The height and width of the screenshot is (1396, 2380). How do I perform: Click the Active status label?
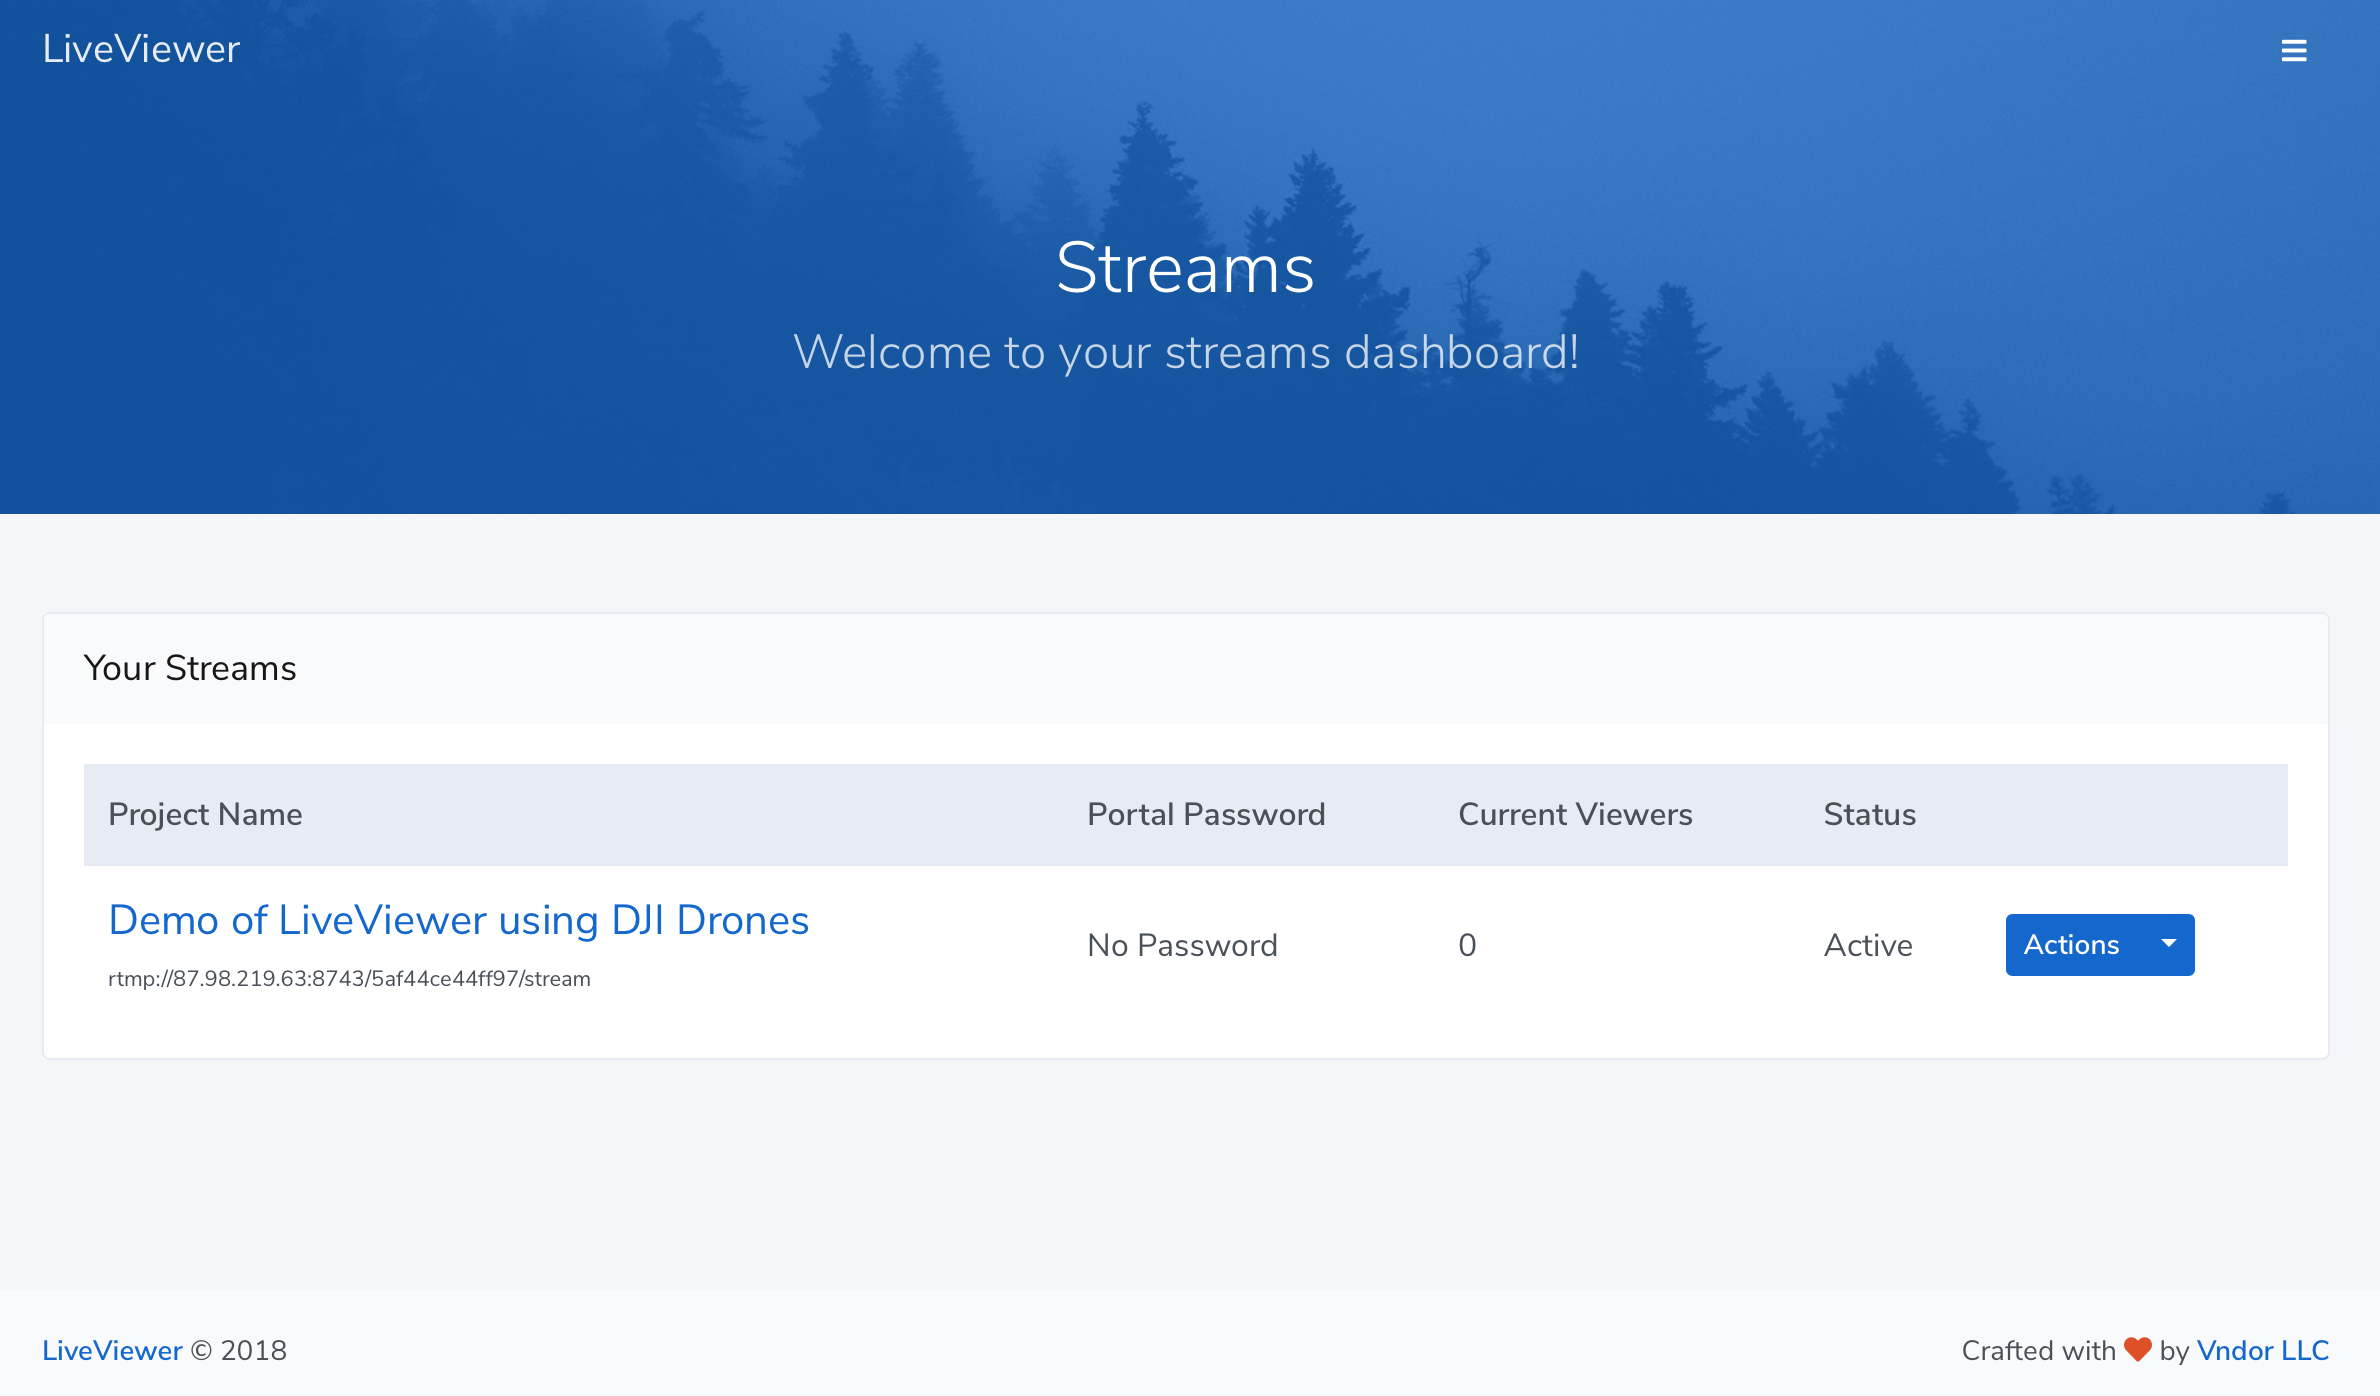coord(1868,944)
